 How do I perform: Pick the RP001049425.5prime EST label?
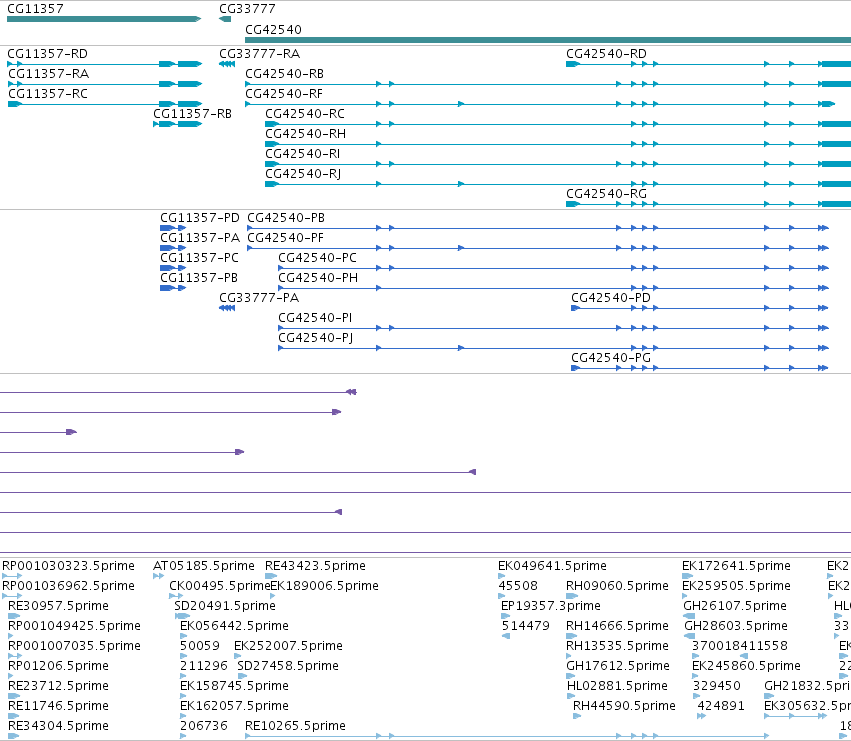click(74, 626)
